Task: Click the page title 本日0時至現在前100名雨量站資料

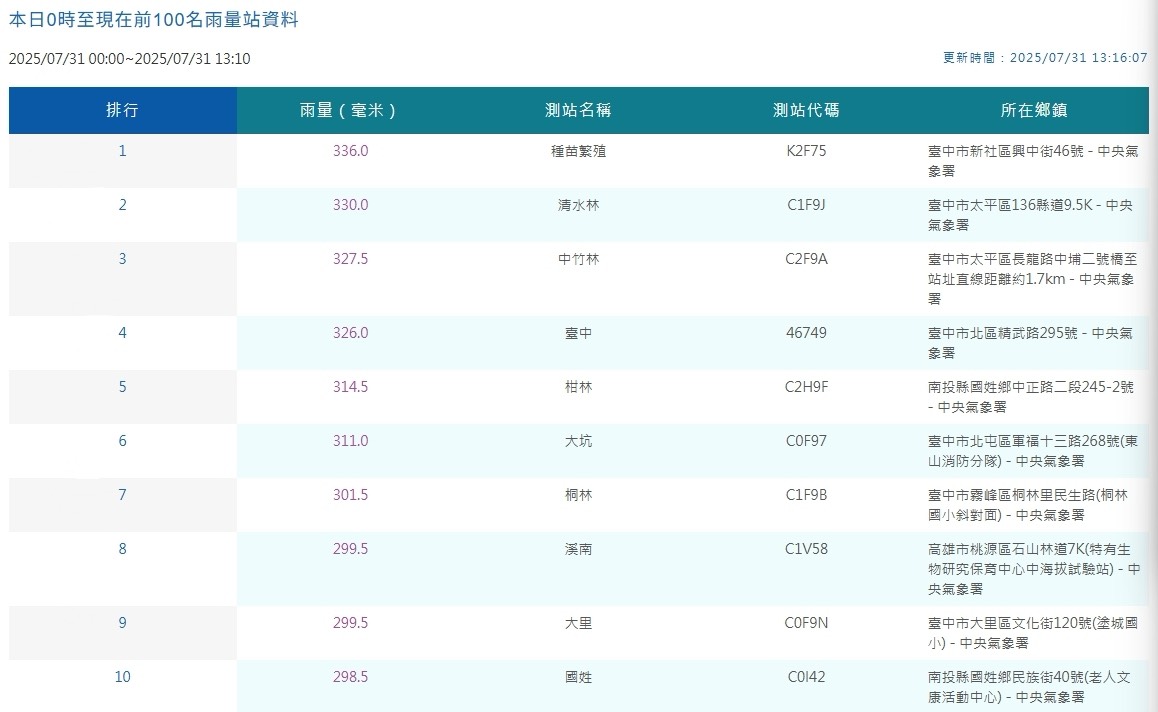Action: (153, 19)
